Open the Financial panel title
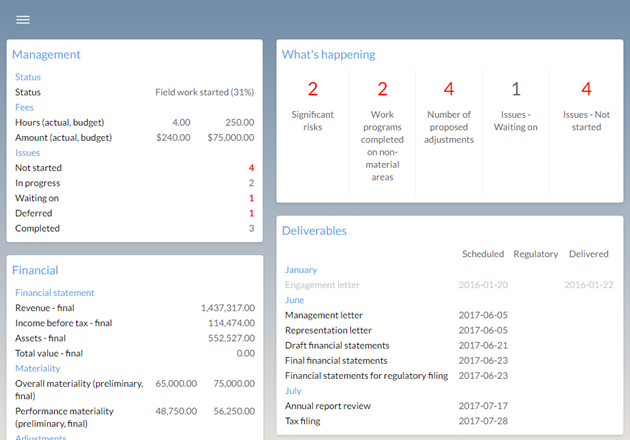 coord(35,270)
